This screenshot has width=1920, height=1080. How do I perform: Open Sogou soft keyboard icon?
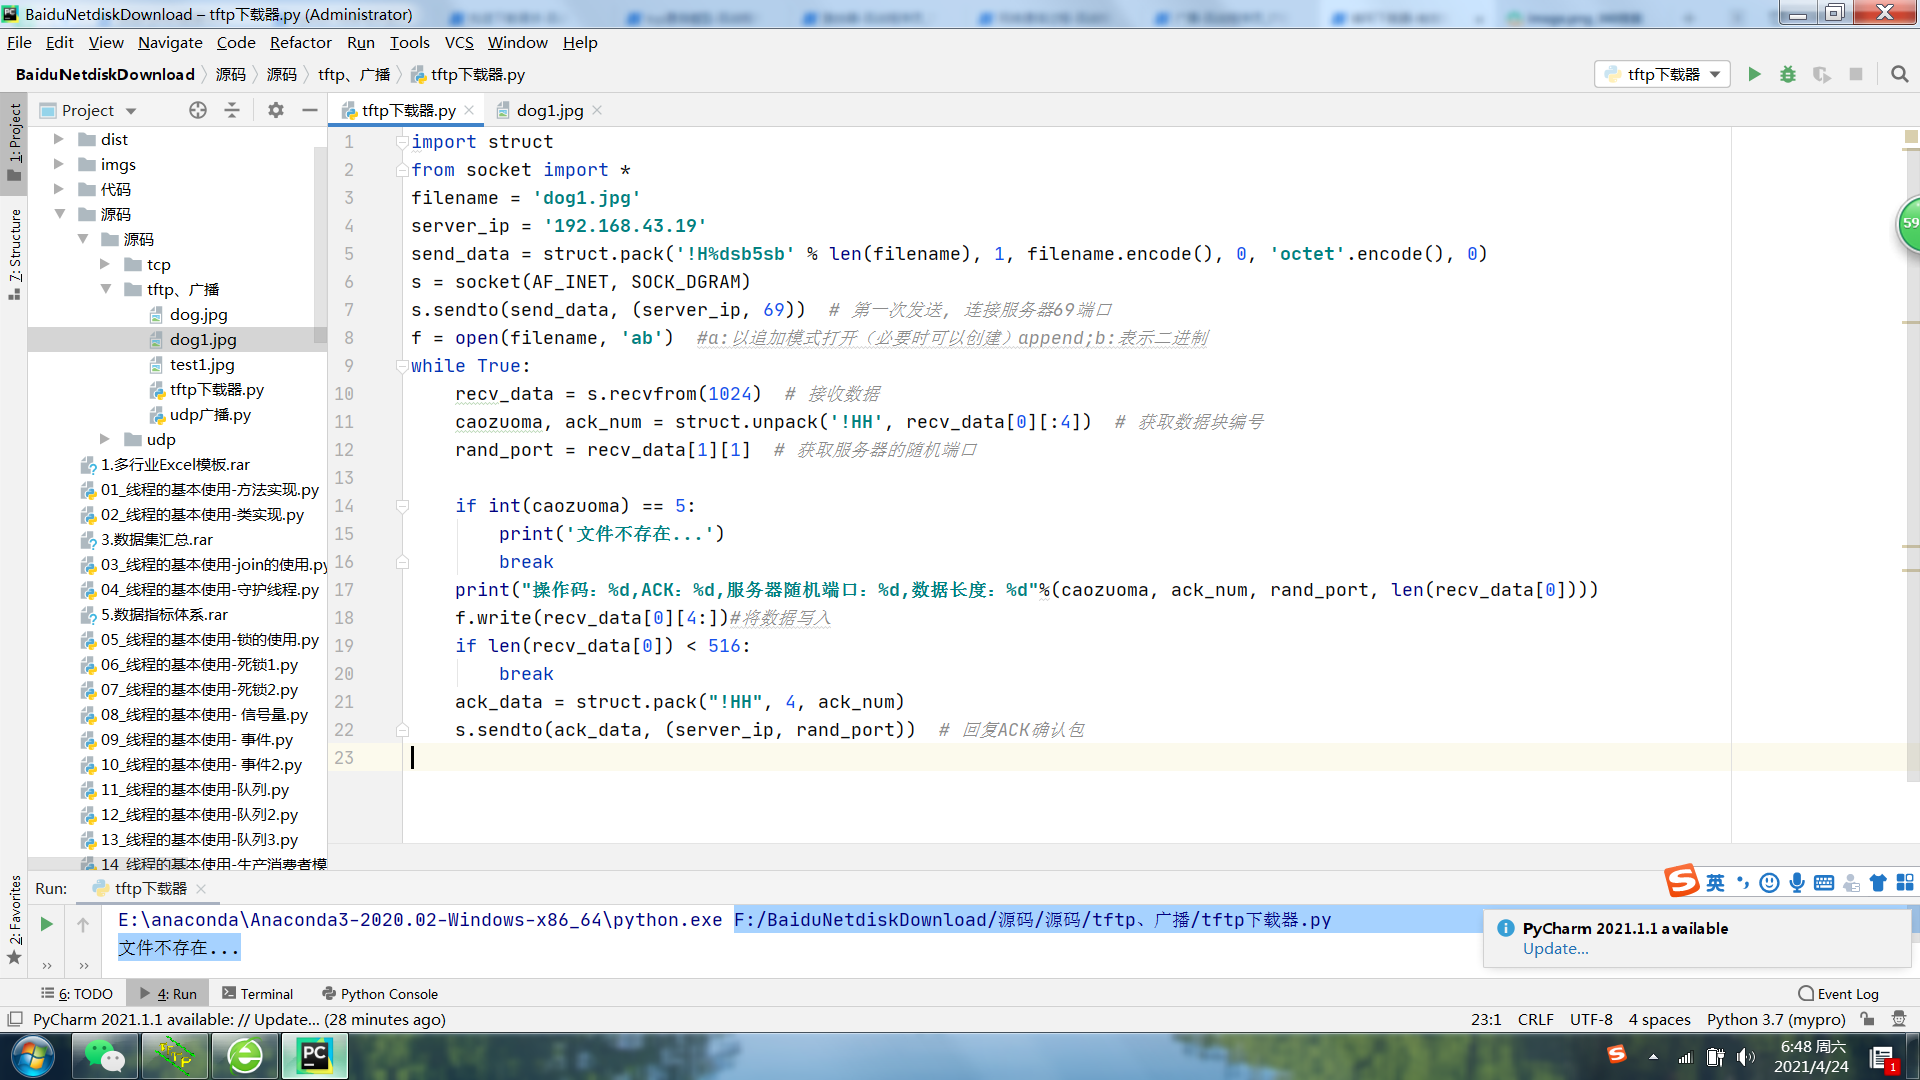(x=1824, y=882)
